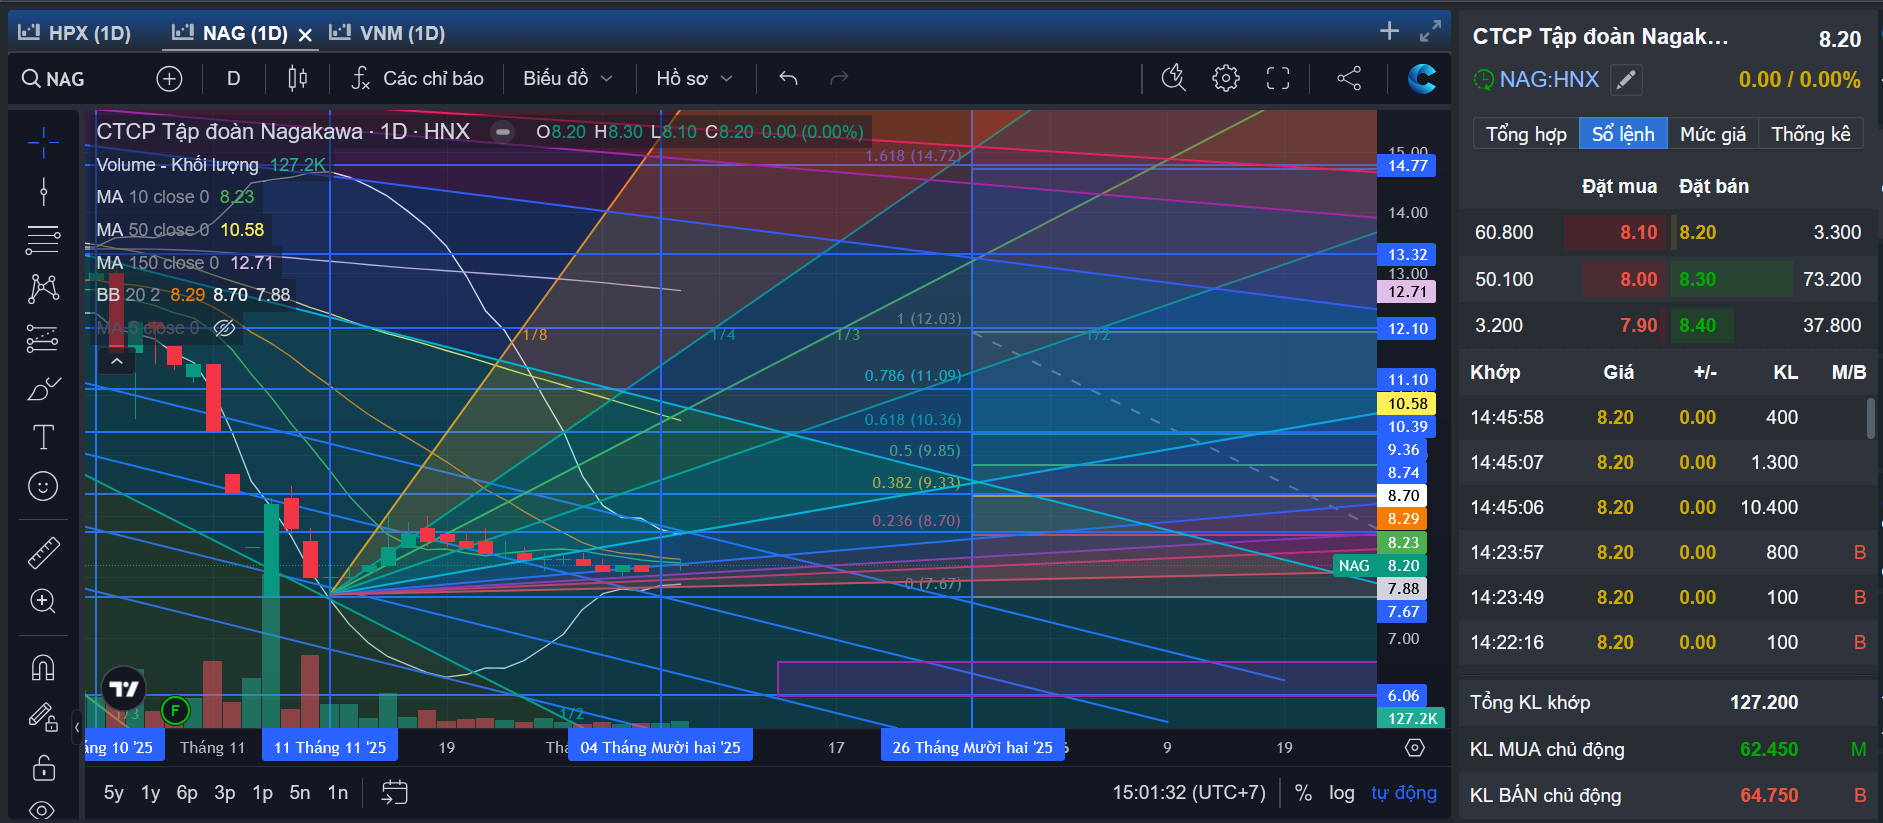1883x823 pixels.
Task: Toggle auto scale (tự động)
Action: pyautogui.click(x=1404, y=793)
